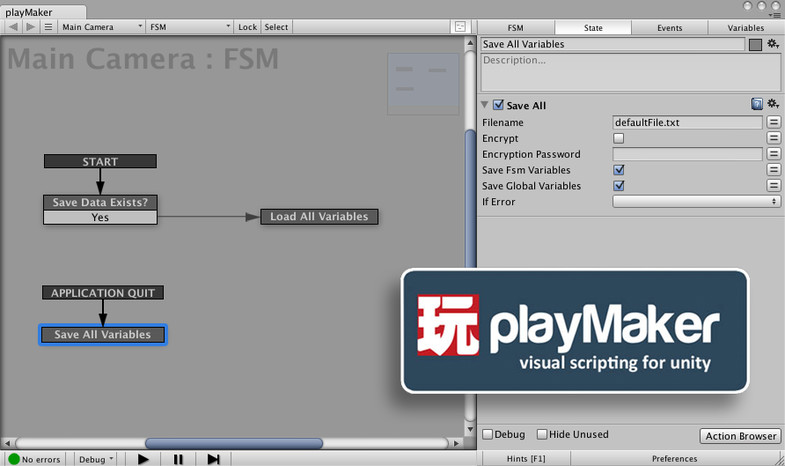Toggle variable option button for Save Fsm Variables

[773, 170]
